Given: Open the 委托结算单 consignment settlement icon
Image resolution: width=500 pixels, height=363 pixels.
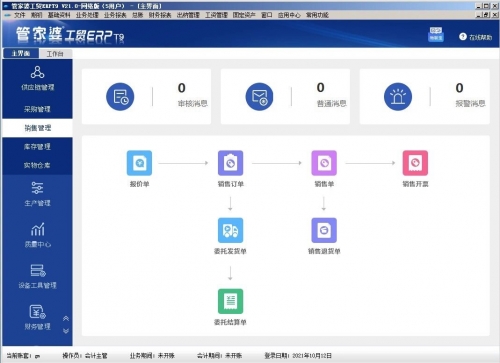Looking at the screenshot, I should [230, 301].
